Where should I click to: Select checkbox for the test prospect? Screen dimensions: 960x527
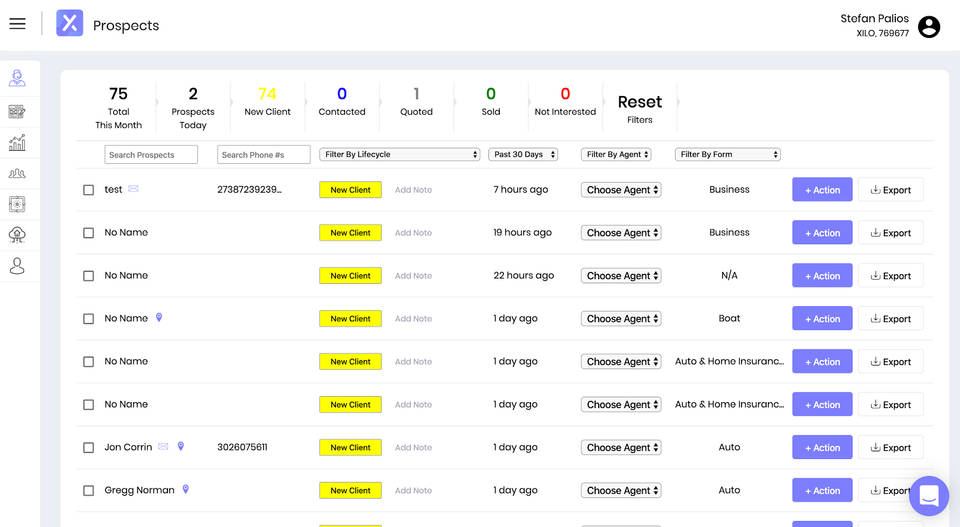tap(89, 190)
